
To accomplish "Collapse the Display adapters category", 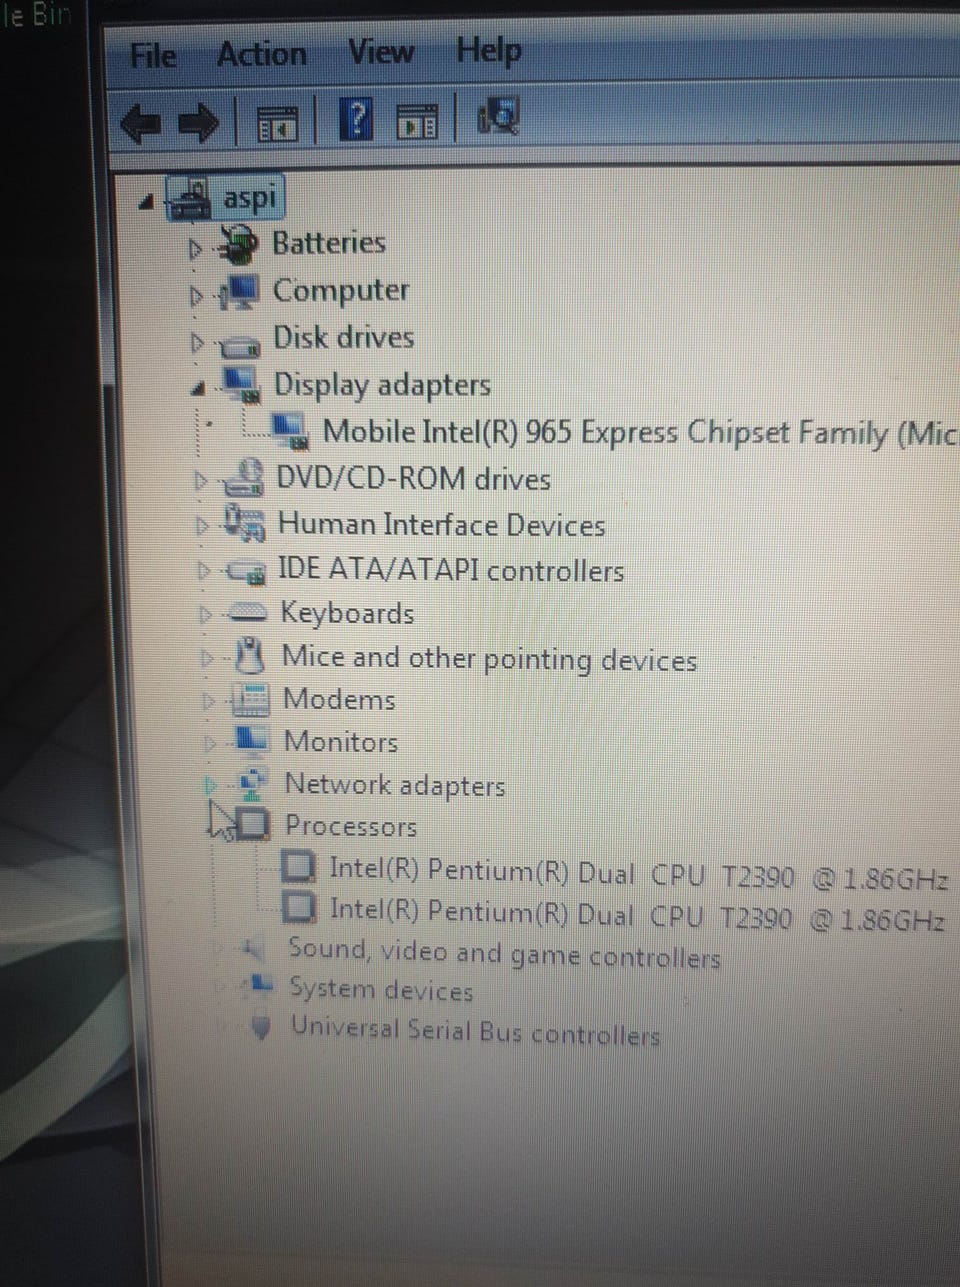I will coord(199,390).
